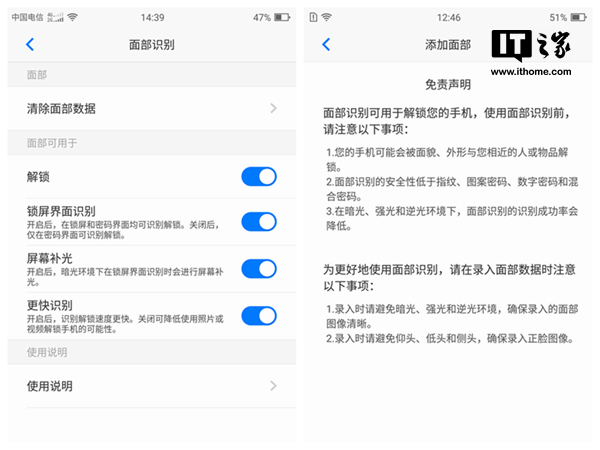Tap the 锁屏界面识别 option title
This screenshot has height=450, width=600.
click(61, 211)
